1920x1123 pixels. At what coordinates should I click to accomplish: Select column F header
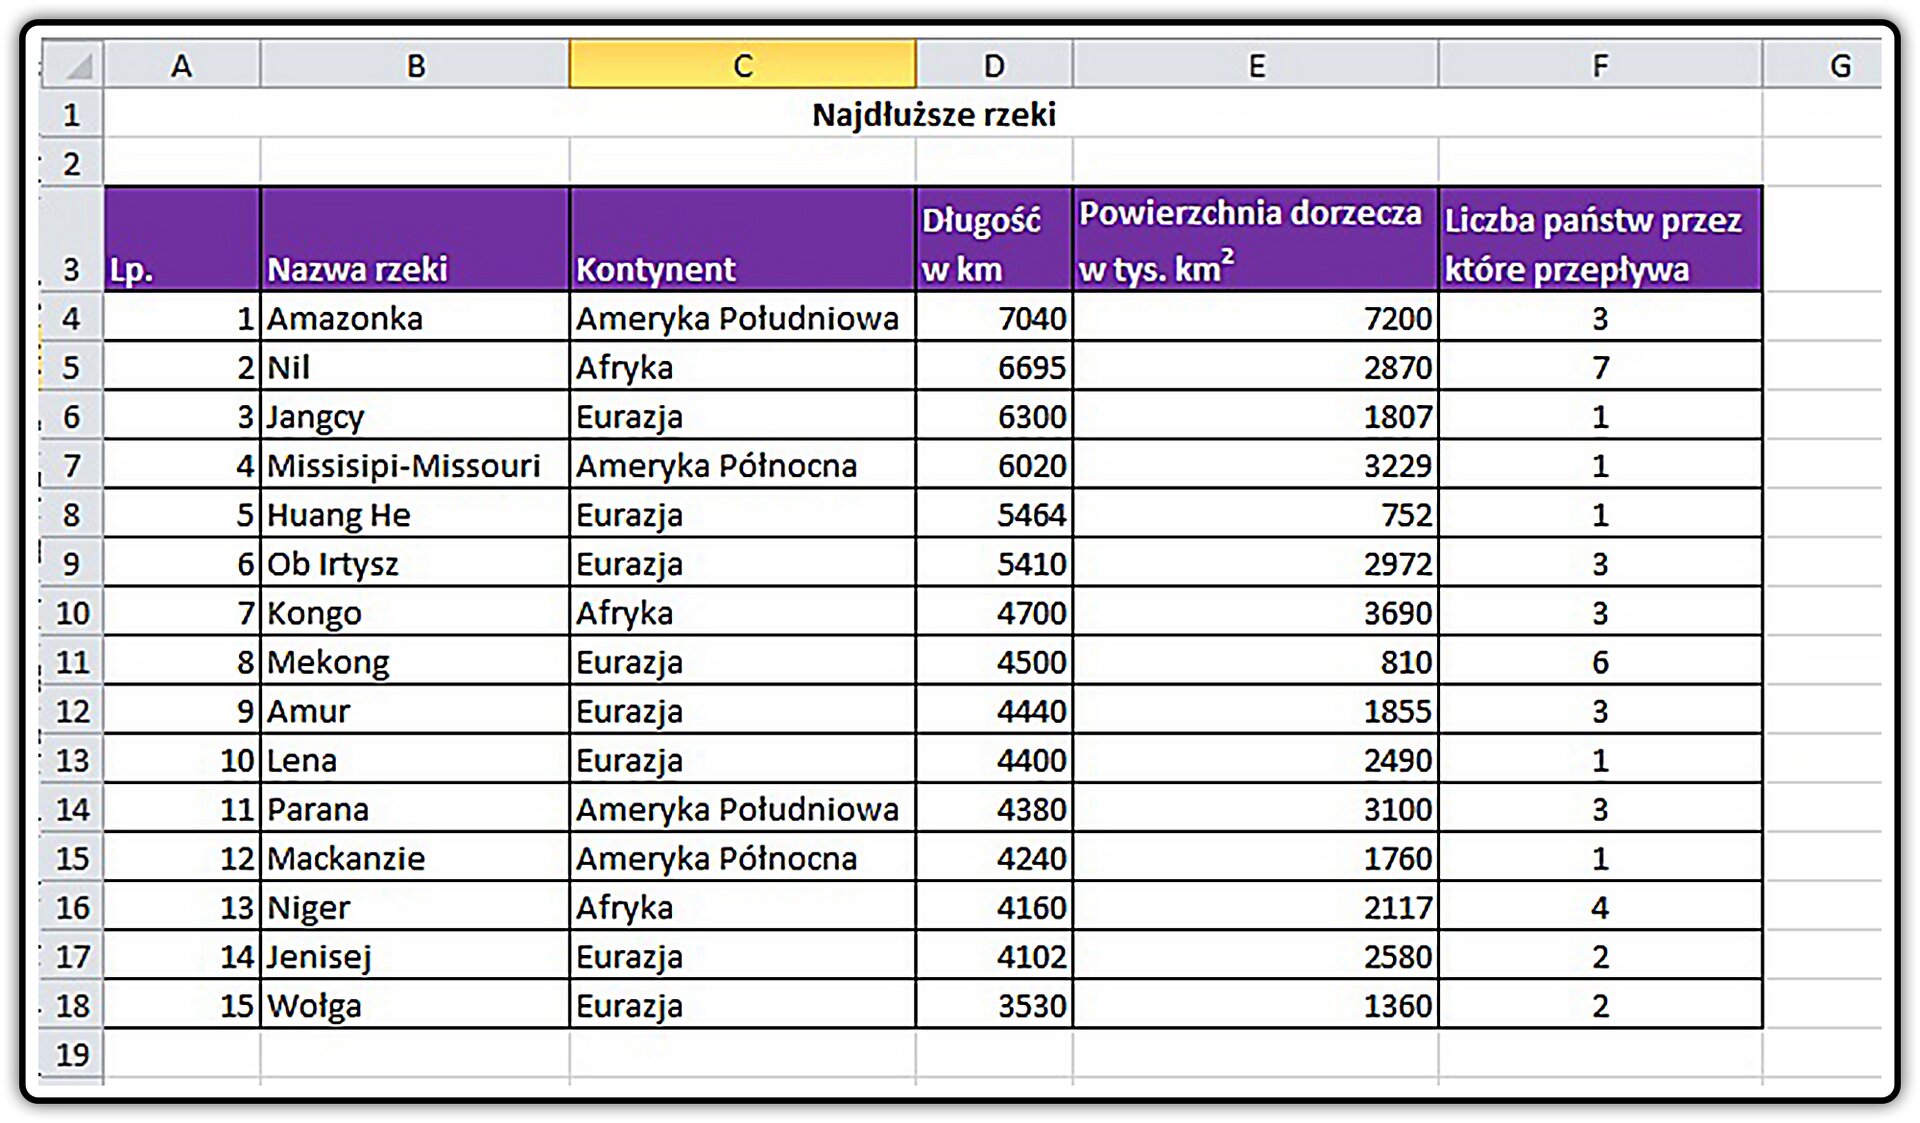(x=1600, y=65)
